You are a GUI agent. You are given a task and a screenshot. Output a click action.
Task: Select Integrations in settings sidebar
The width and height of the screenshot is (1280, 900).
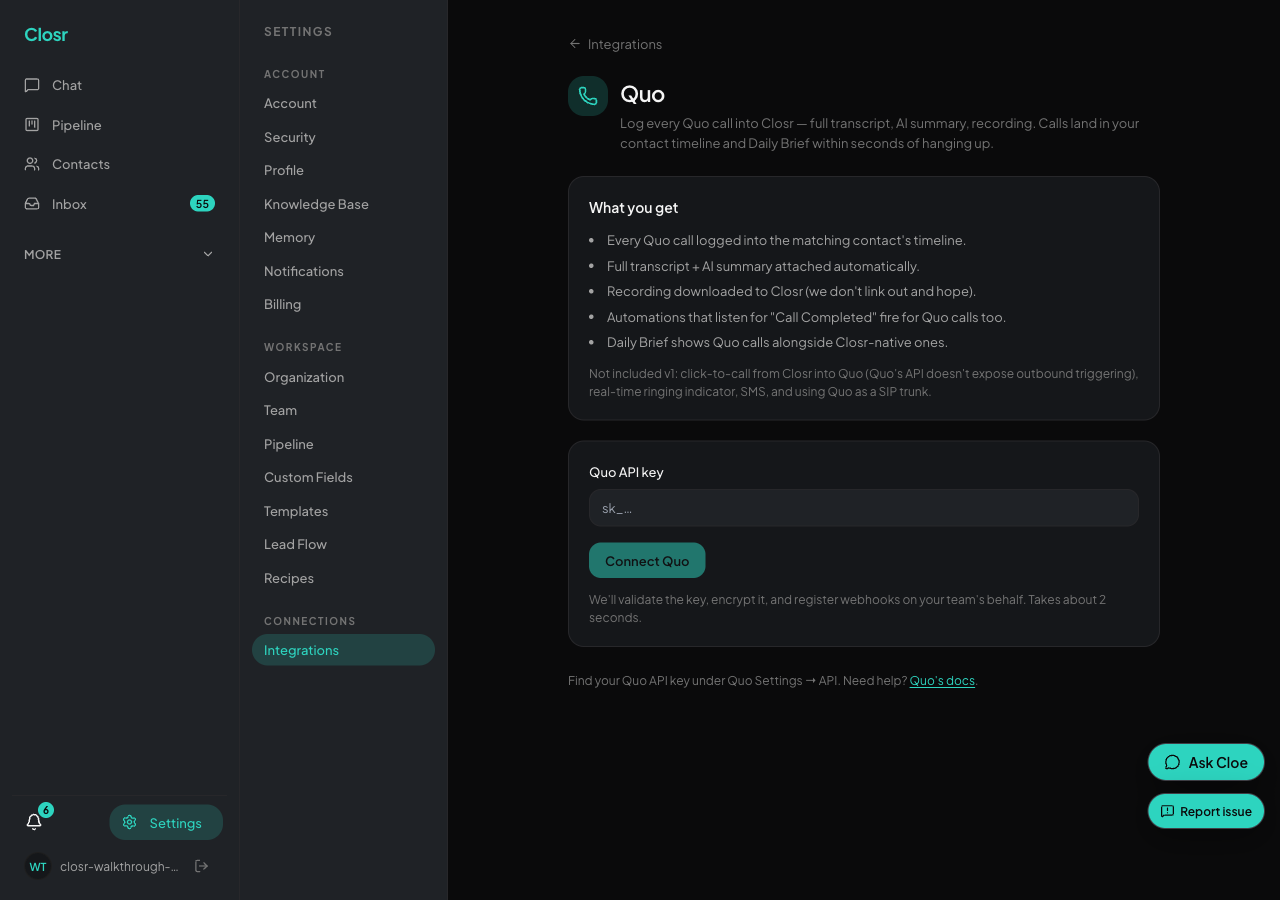coord(343,650)
